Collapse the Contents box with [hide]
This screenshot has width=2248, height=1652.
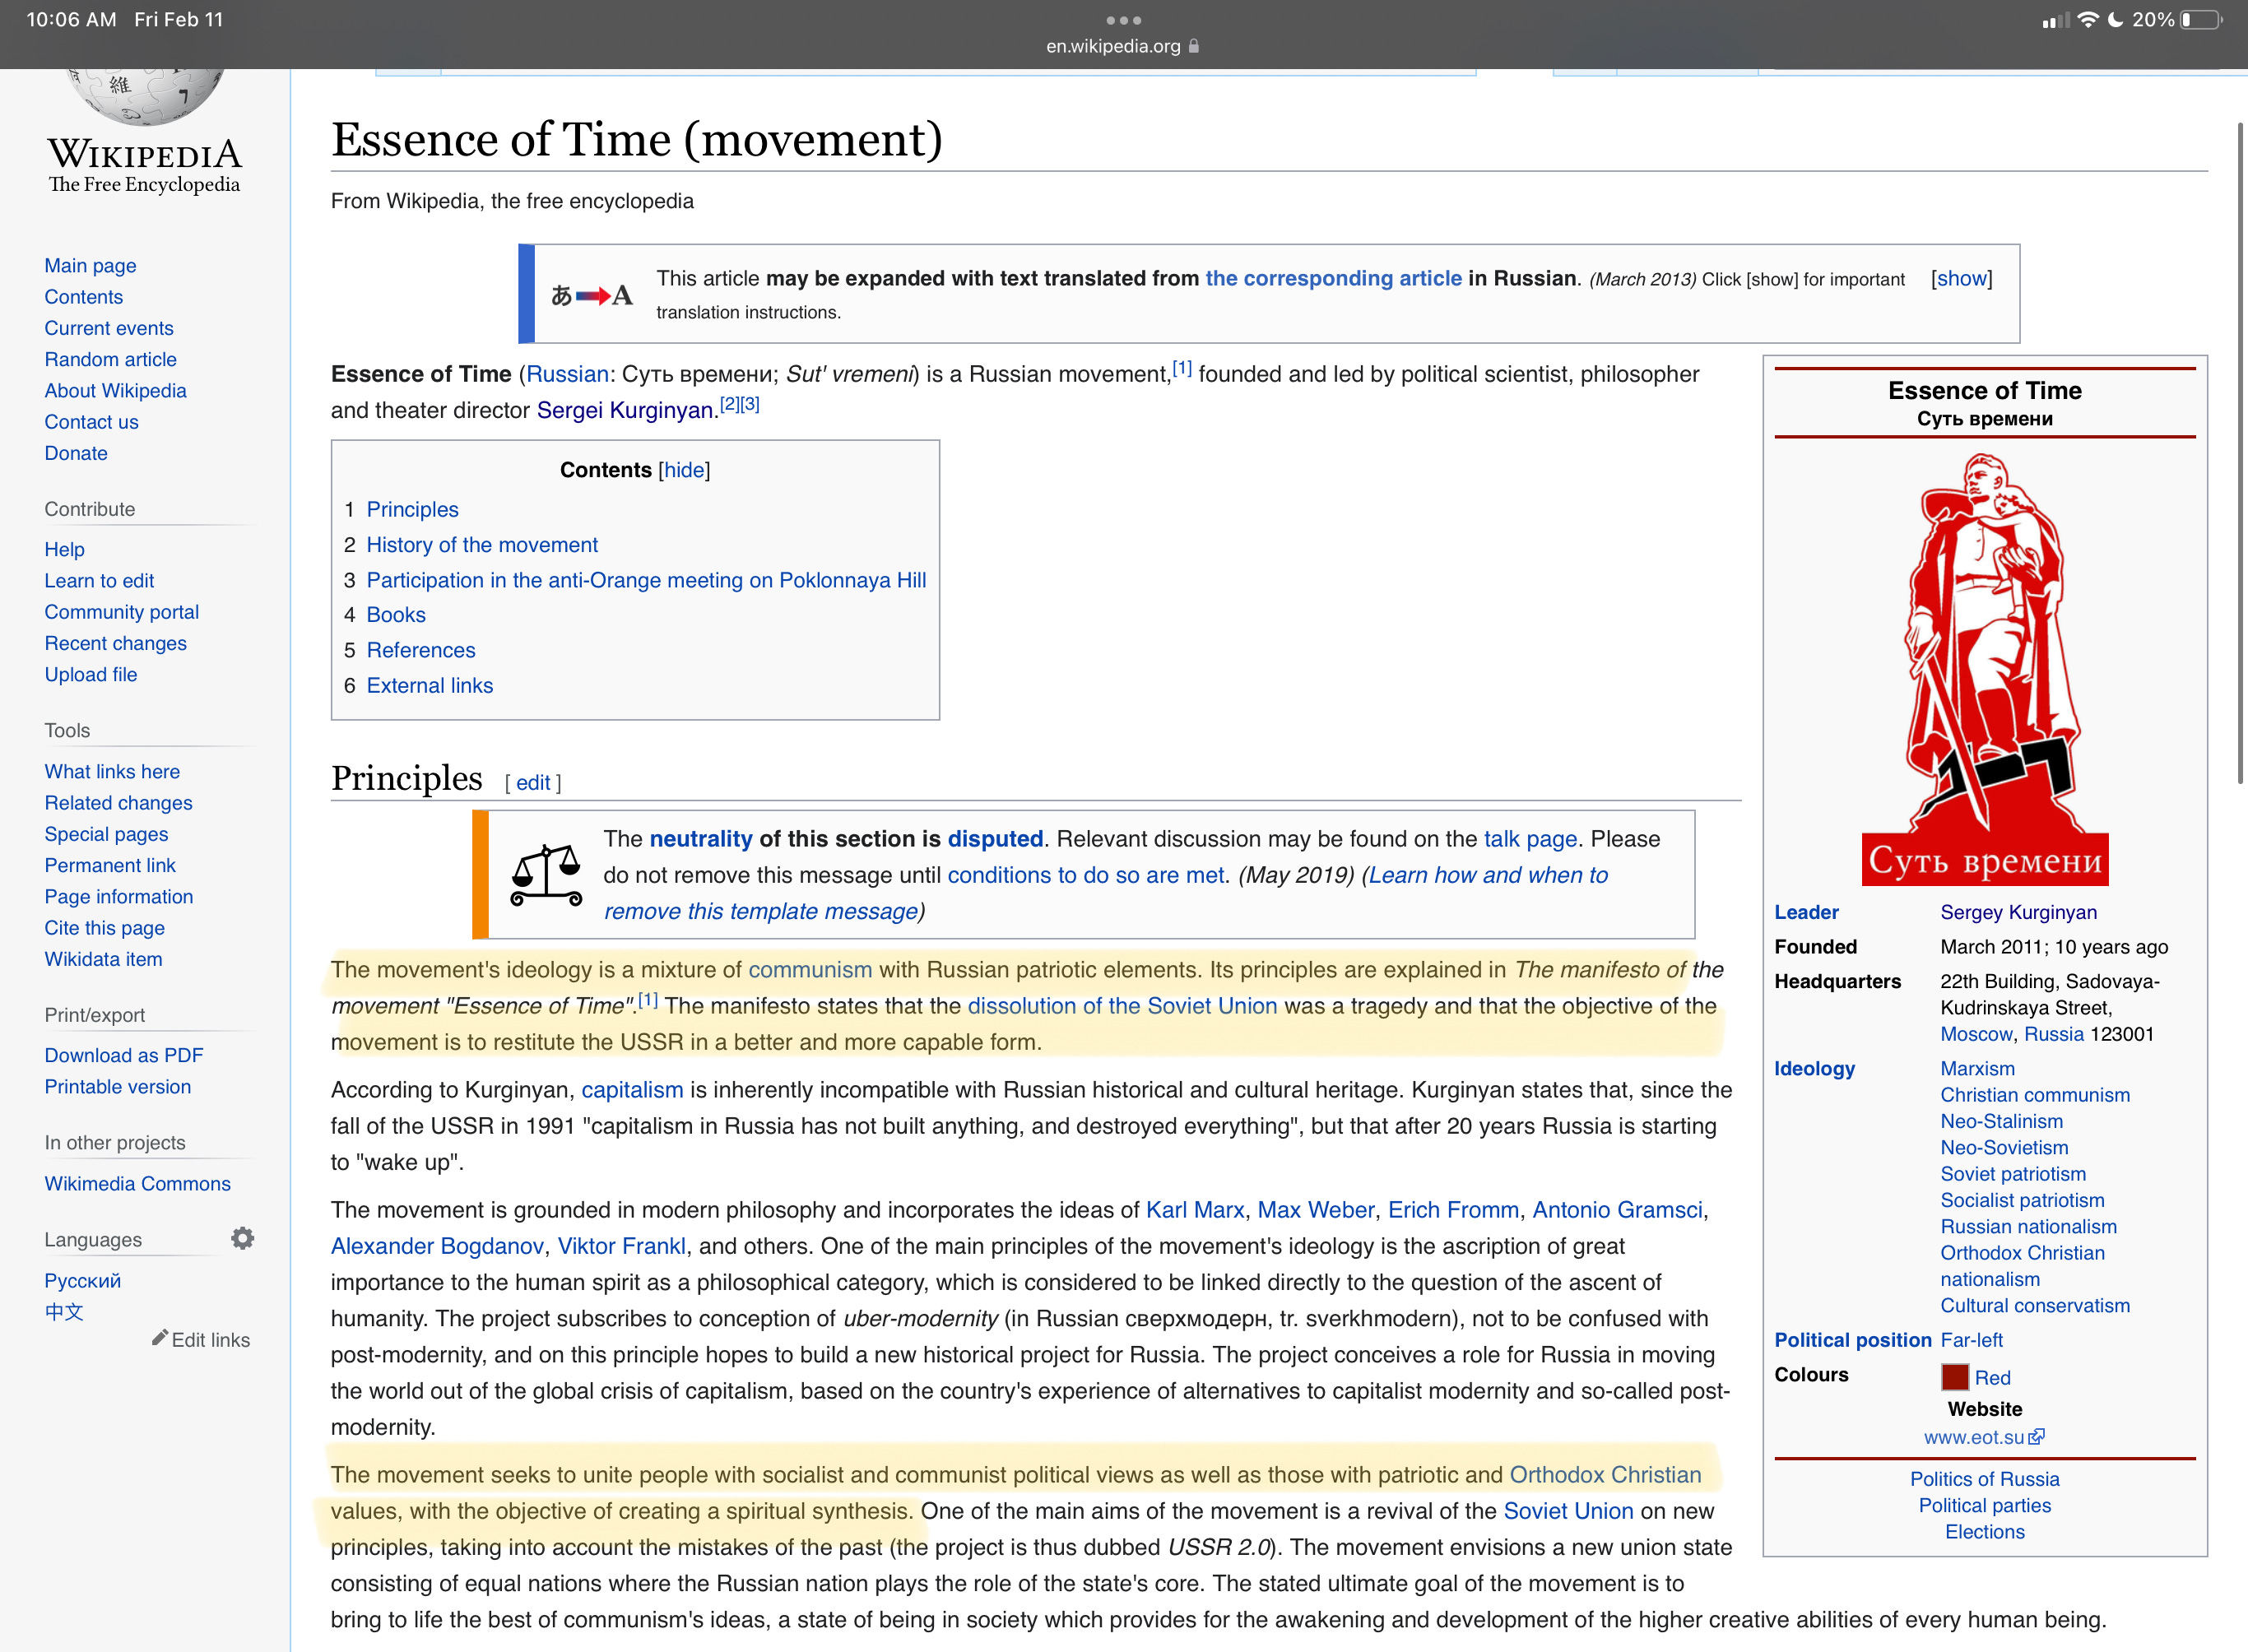tap(684, 470)
